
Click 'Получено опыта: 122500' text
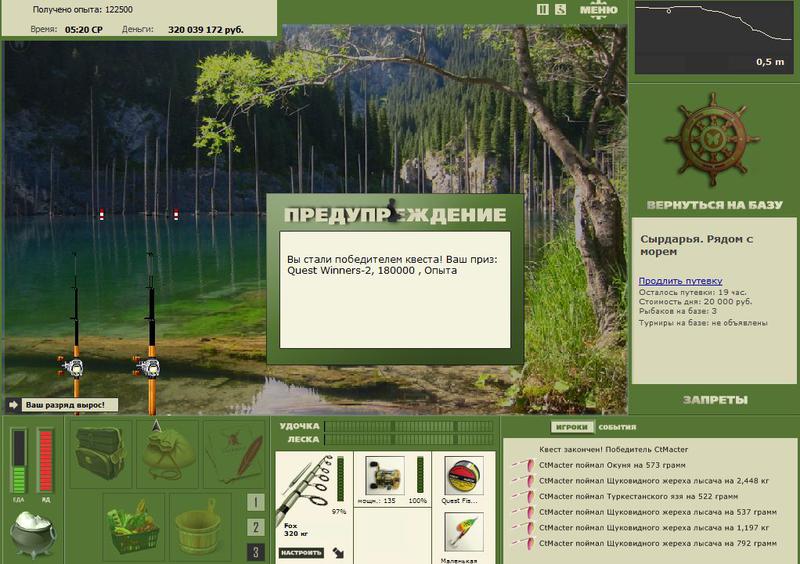[x=83, y=10]
